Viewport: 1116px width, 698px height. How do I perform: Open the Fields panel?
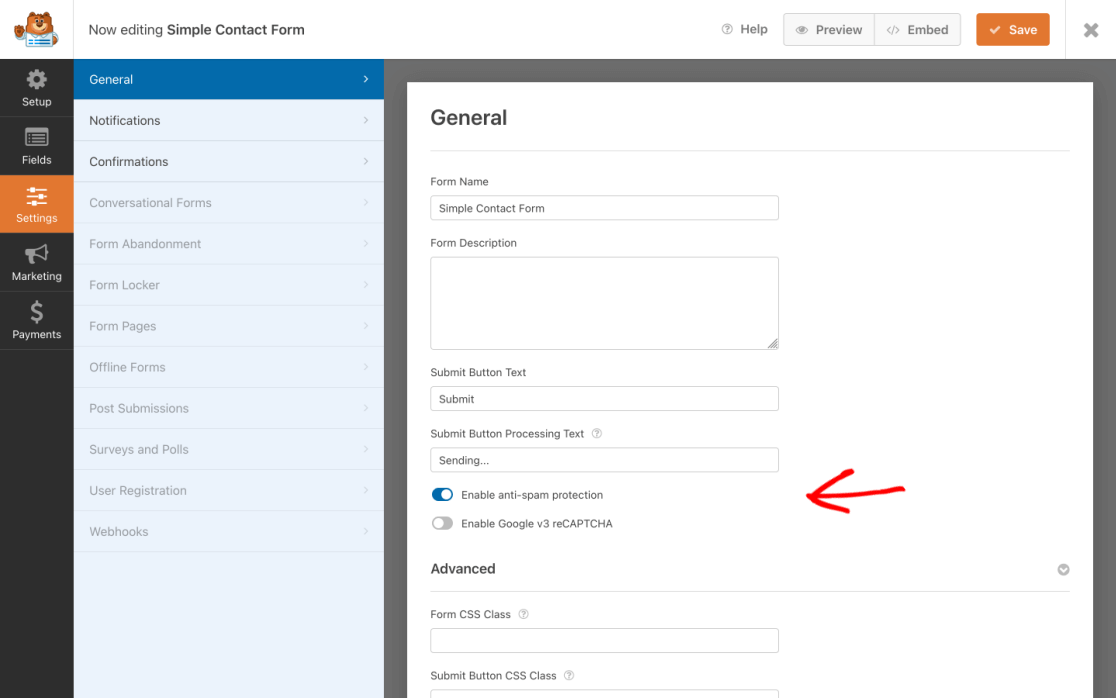point(36,146)
